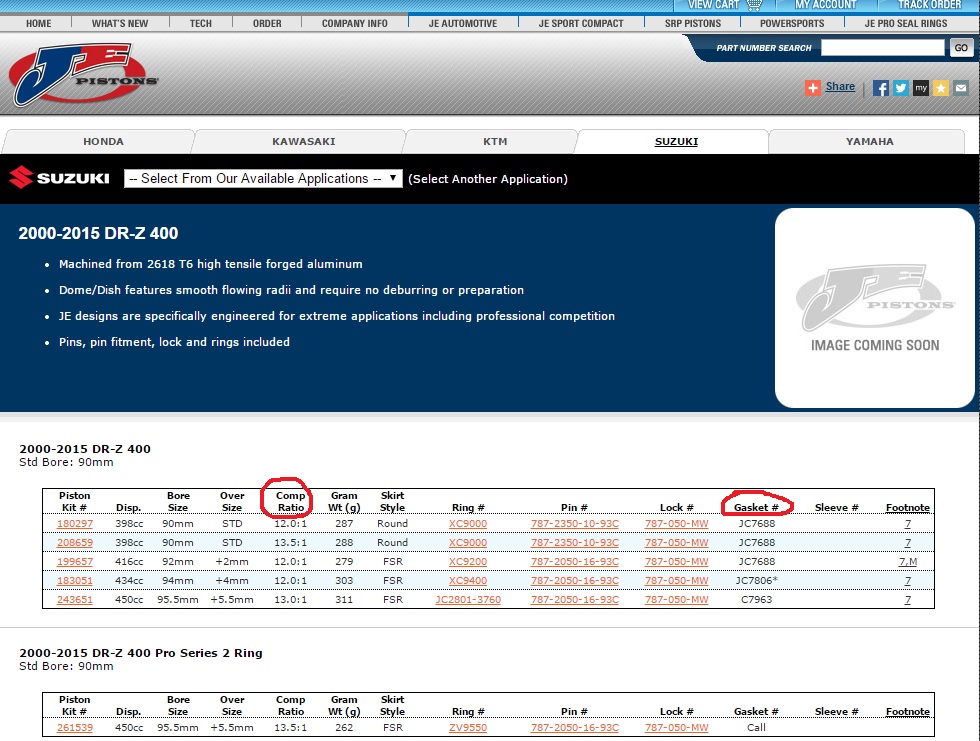Switch to the Honda tab
Viewport: 980px width, 741px height.
click(x=103, y=141)
